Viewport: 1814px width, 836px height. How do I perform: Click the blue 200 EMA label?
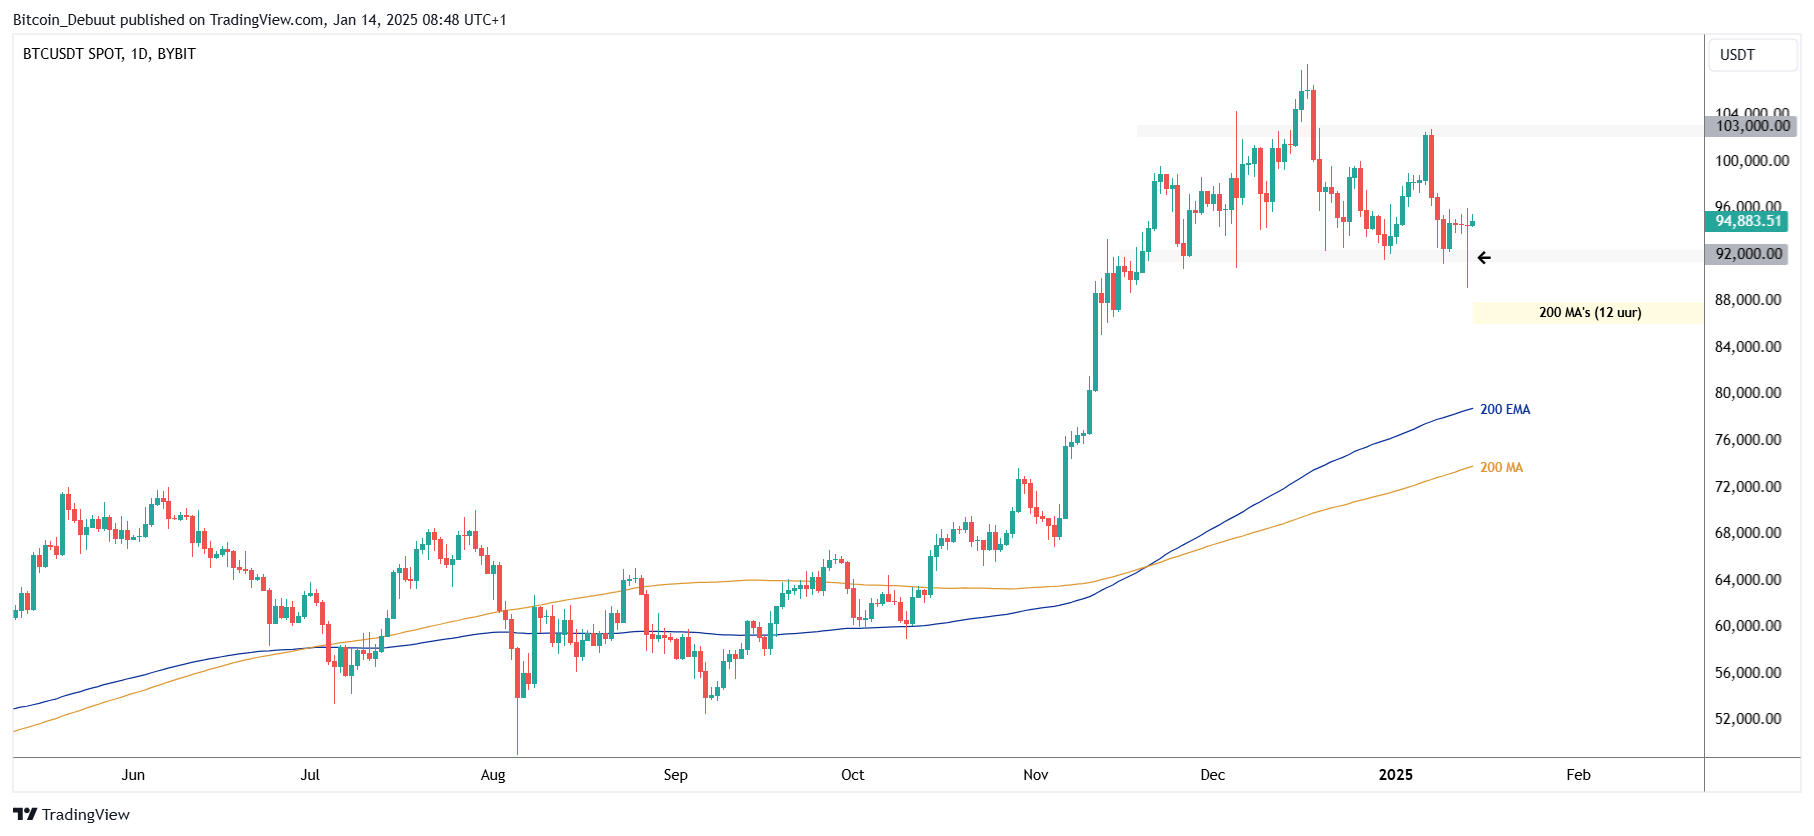[x=1504, y=409]
